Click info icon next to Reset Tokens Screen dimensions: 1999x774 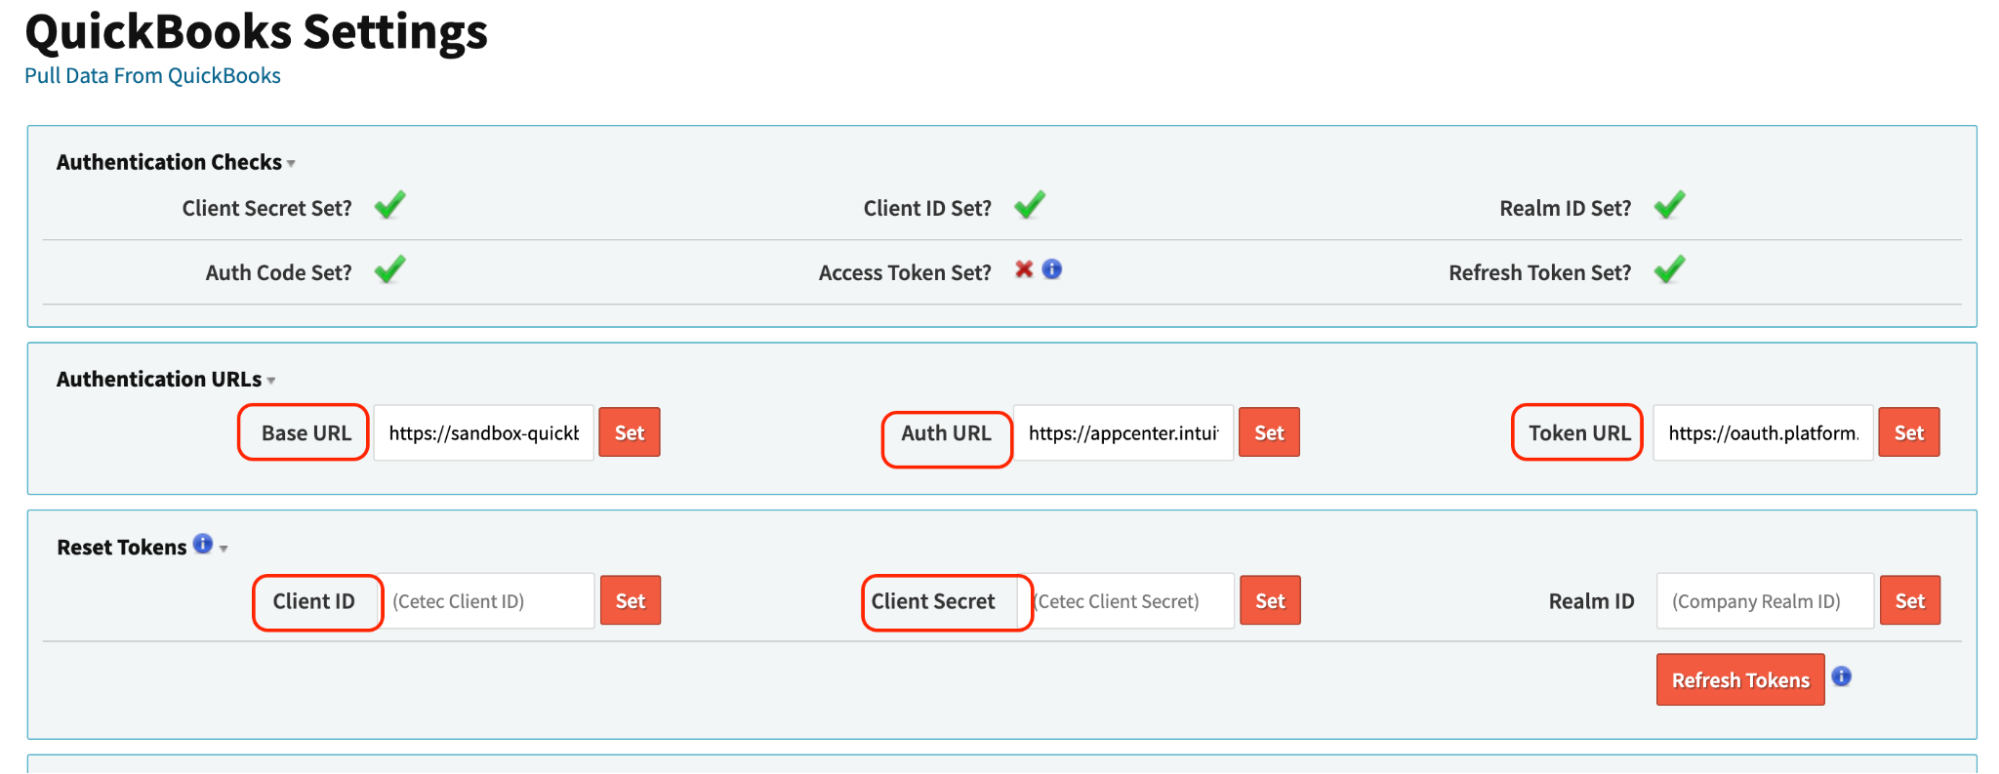(x=203, y=544)
